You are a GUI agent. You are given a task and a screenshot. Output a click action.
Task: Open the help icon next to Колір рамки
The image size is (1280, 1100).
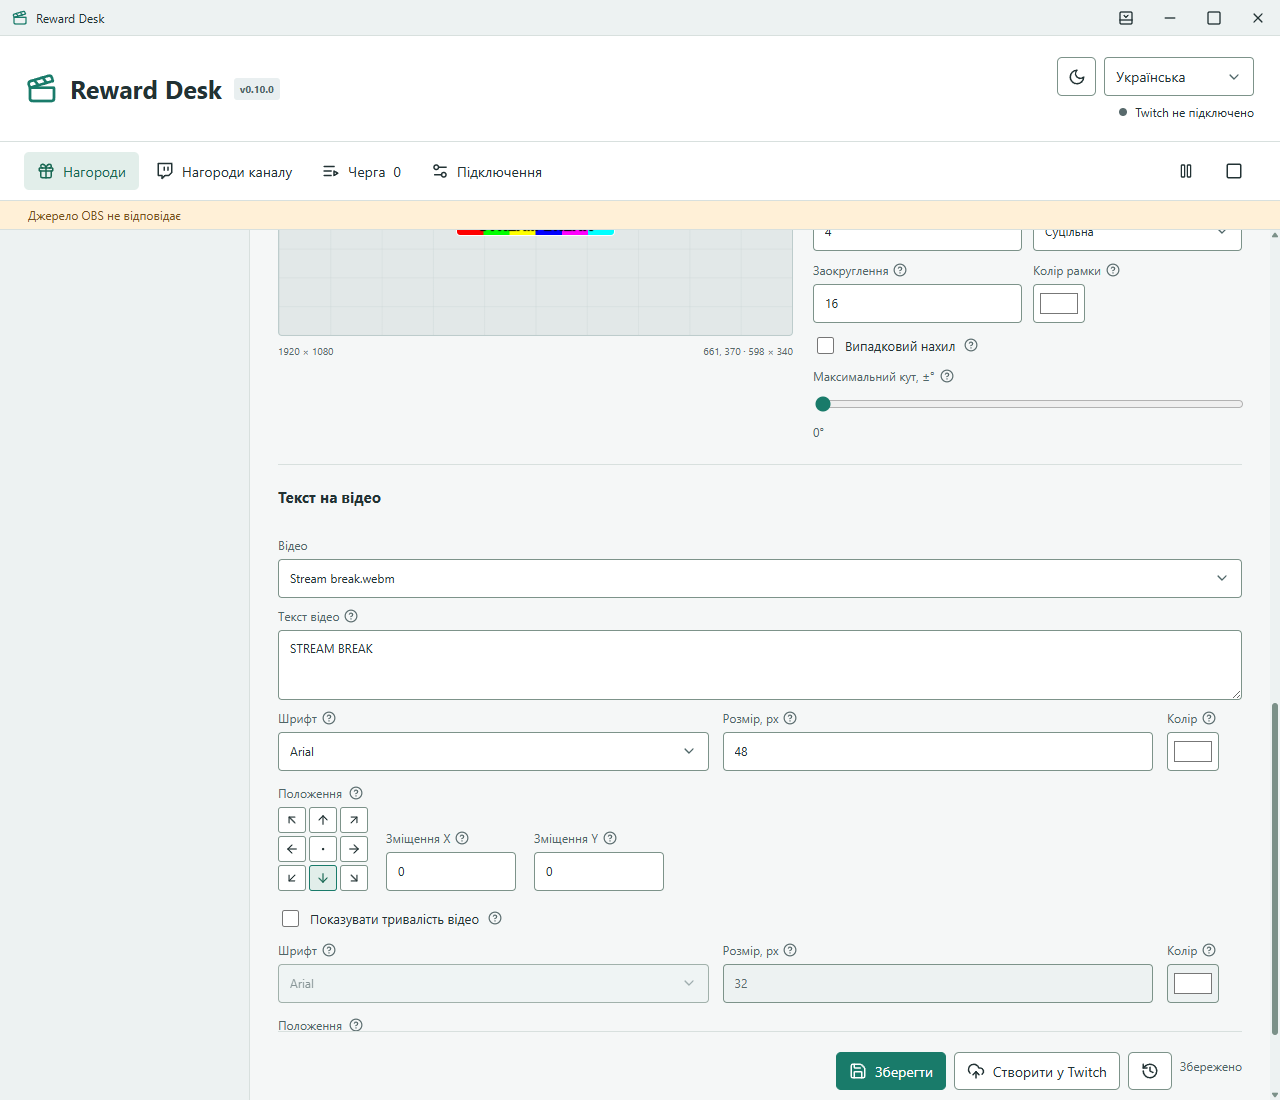(x=1113, y=270)
